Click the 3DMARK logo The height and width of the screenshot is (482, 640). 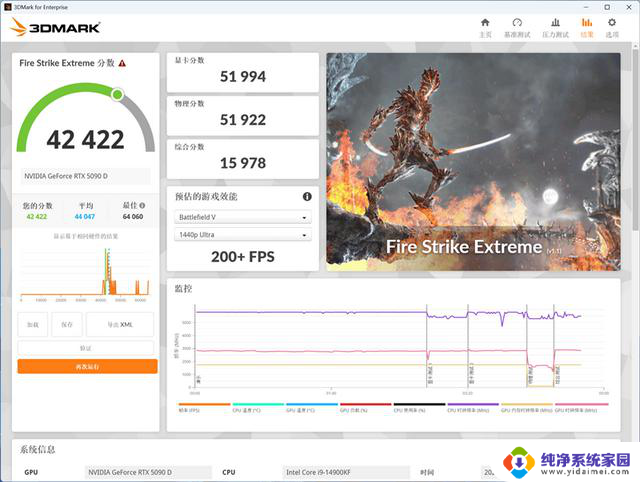click(x=55, y=27)
